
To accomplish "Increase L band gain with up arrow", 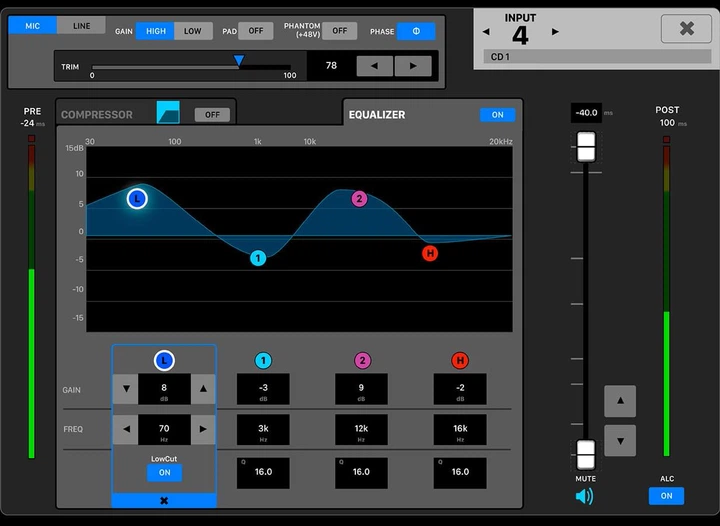I will tap(203, 389).
